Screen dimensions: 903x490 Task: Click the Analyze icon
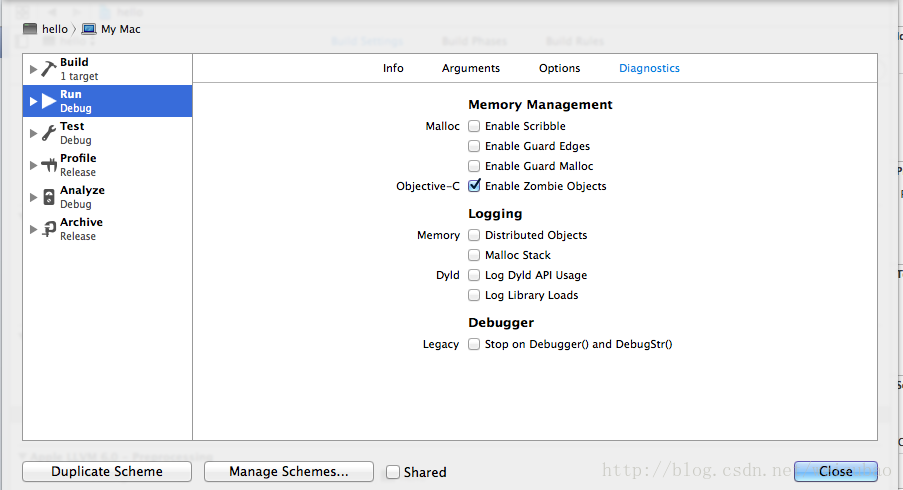point(49,197)
